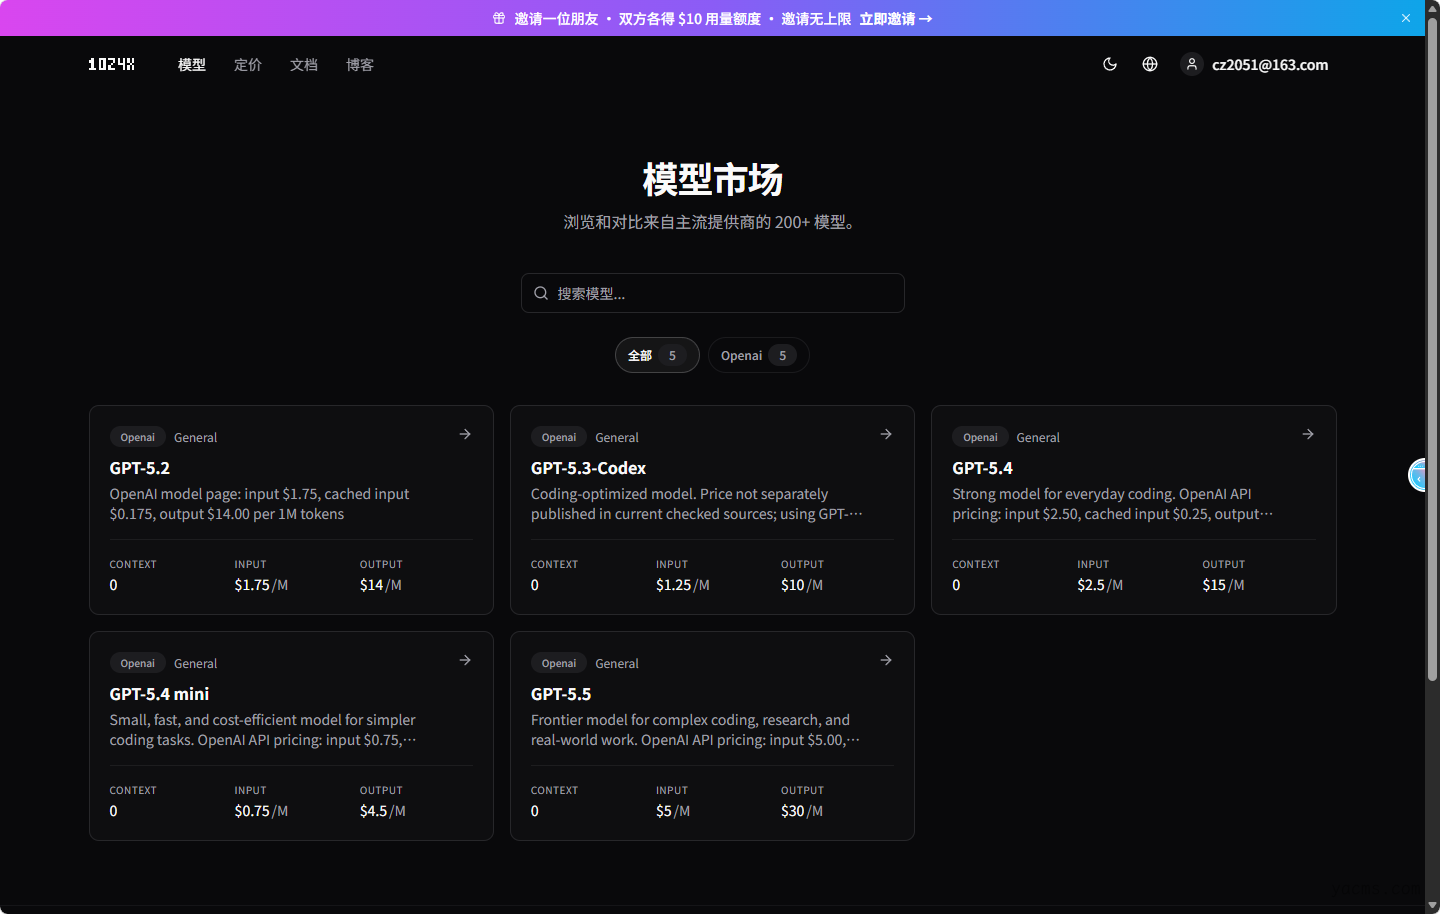Open the language globe menu
1440x914 pixels.
(x=1150, y=64)
